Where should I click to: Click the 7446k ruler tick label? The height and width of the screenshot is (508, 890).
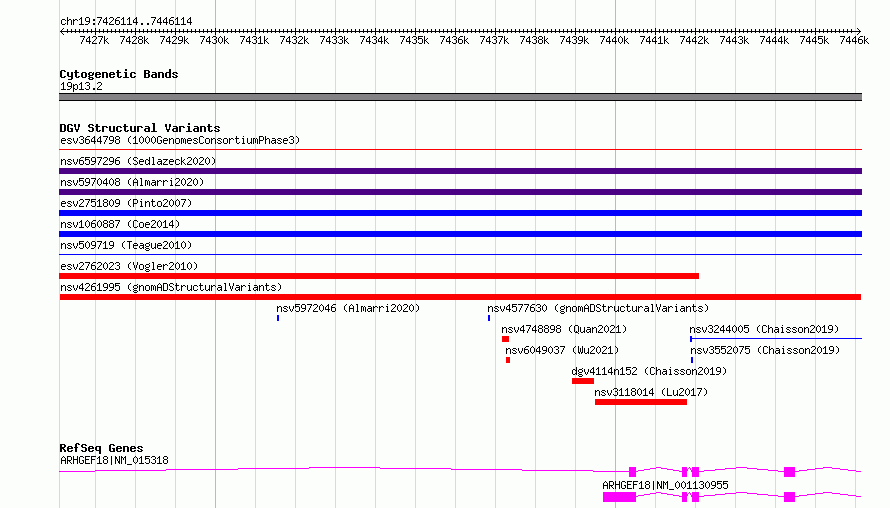(x=854, y=40)
